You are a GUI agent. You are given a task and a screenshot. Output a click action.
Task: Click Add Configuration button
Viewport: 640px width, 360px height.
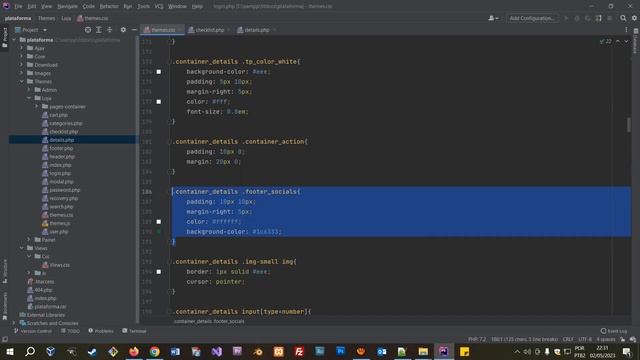[x=532, y=18]
